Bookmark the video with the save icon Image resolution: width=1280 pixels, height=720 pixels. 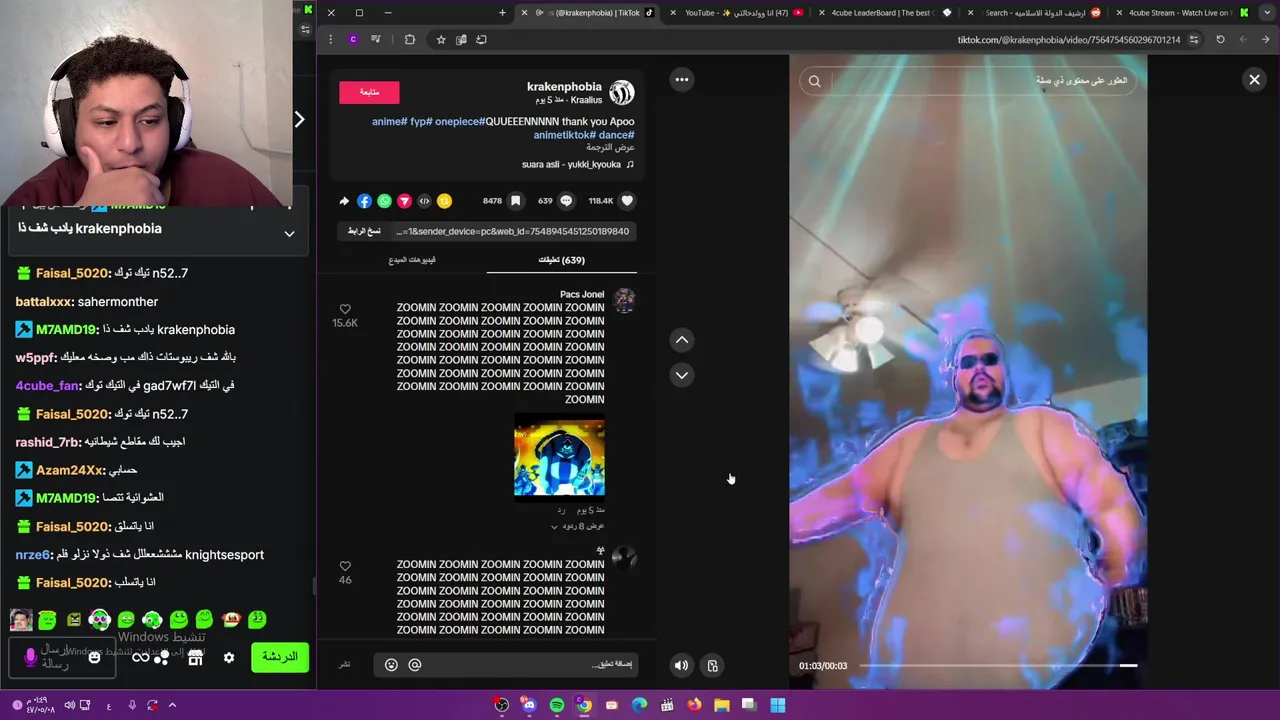516,201
